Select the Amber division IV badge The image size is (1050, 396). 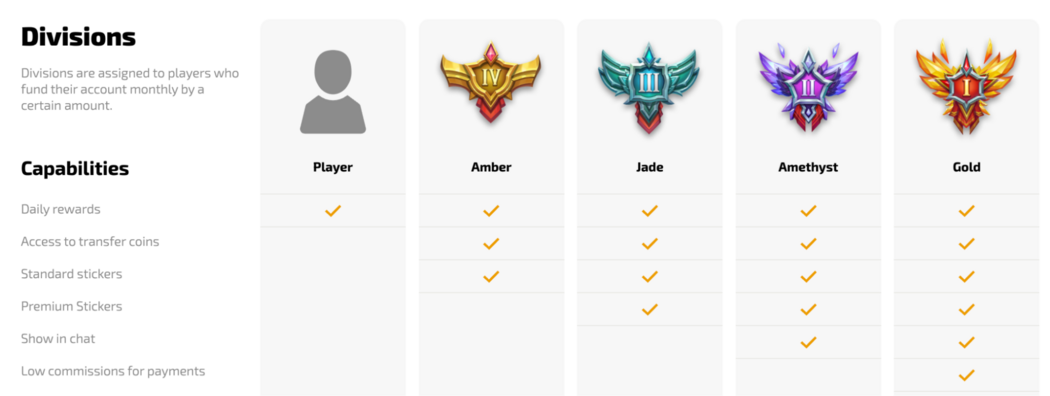491,83
